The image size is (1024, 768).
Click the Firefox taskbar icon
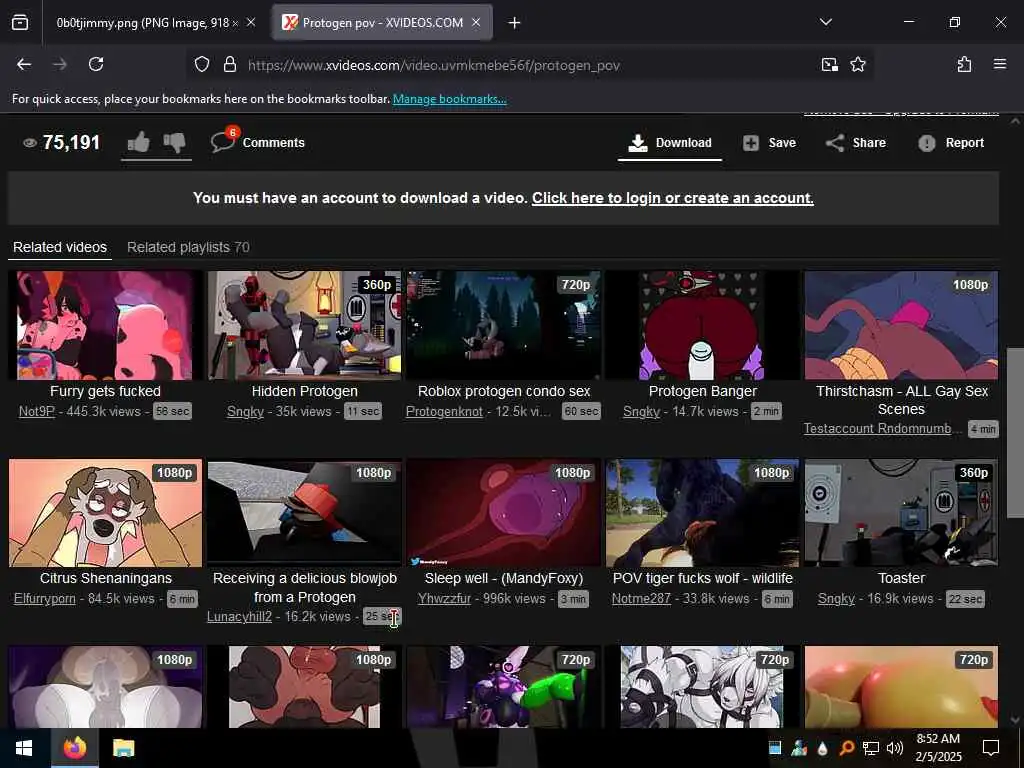pos(74,748)
